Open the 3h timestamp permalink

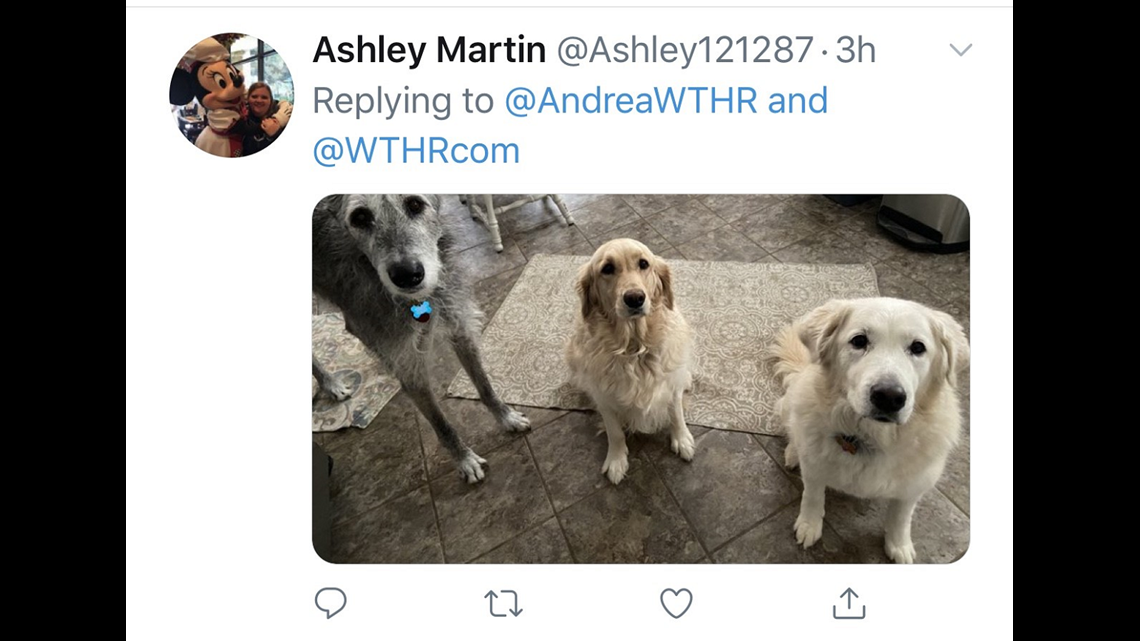pos(856,50)
